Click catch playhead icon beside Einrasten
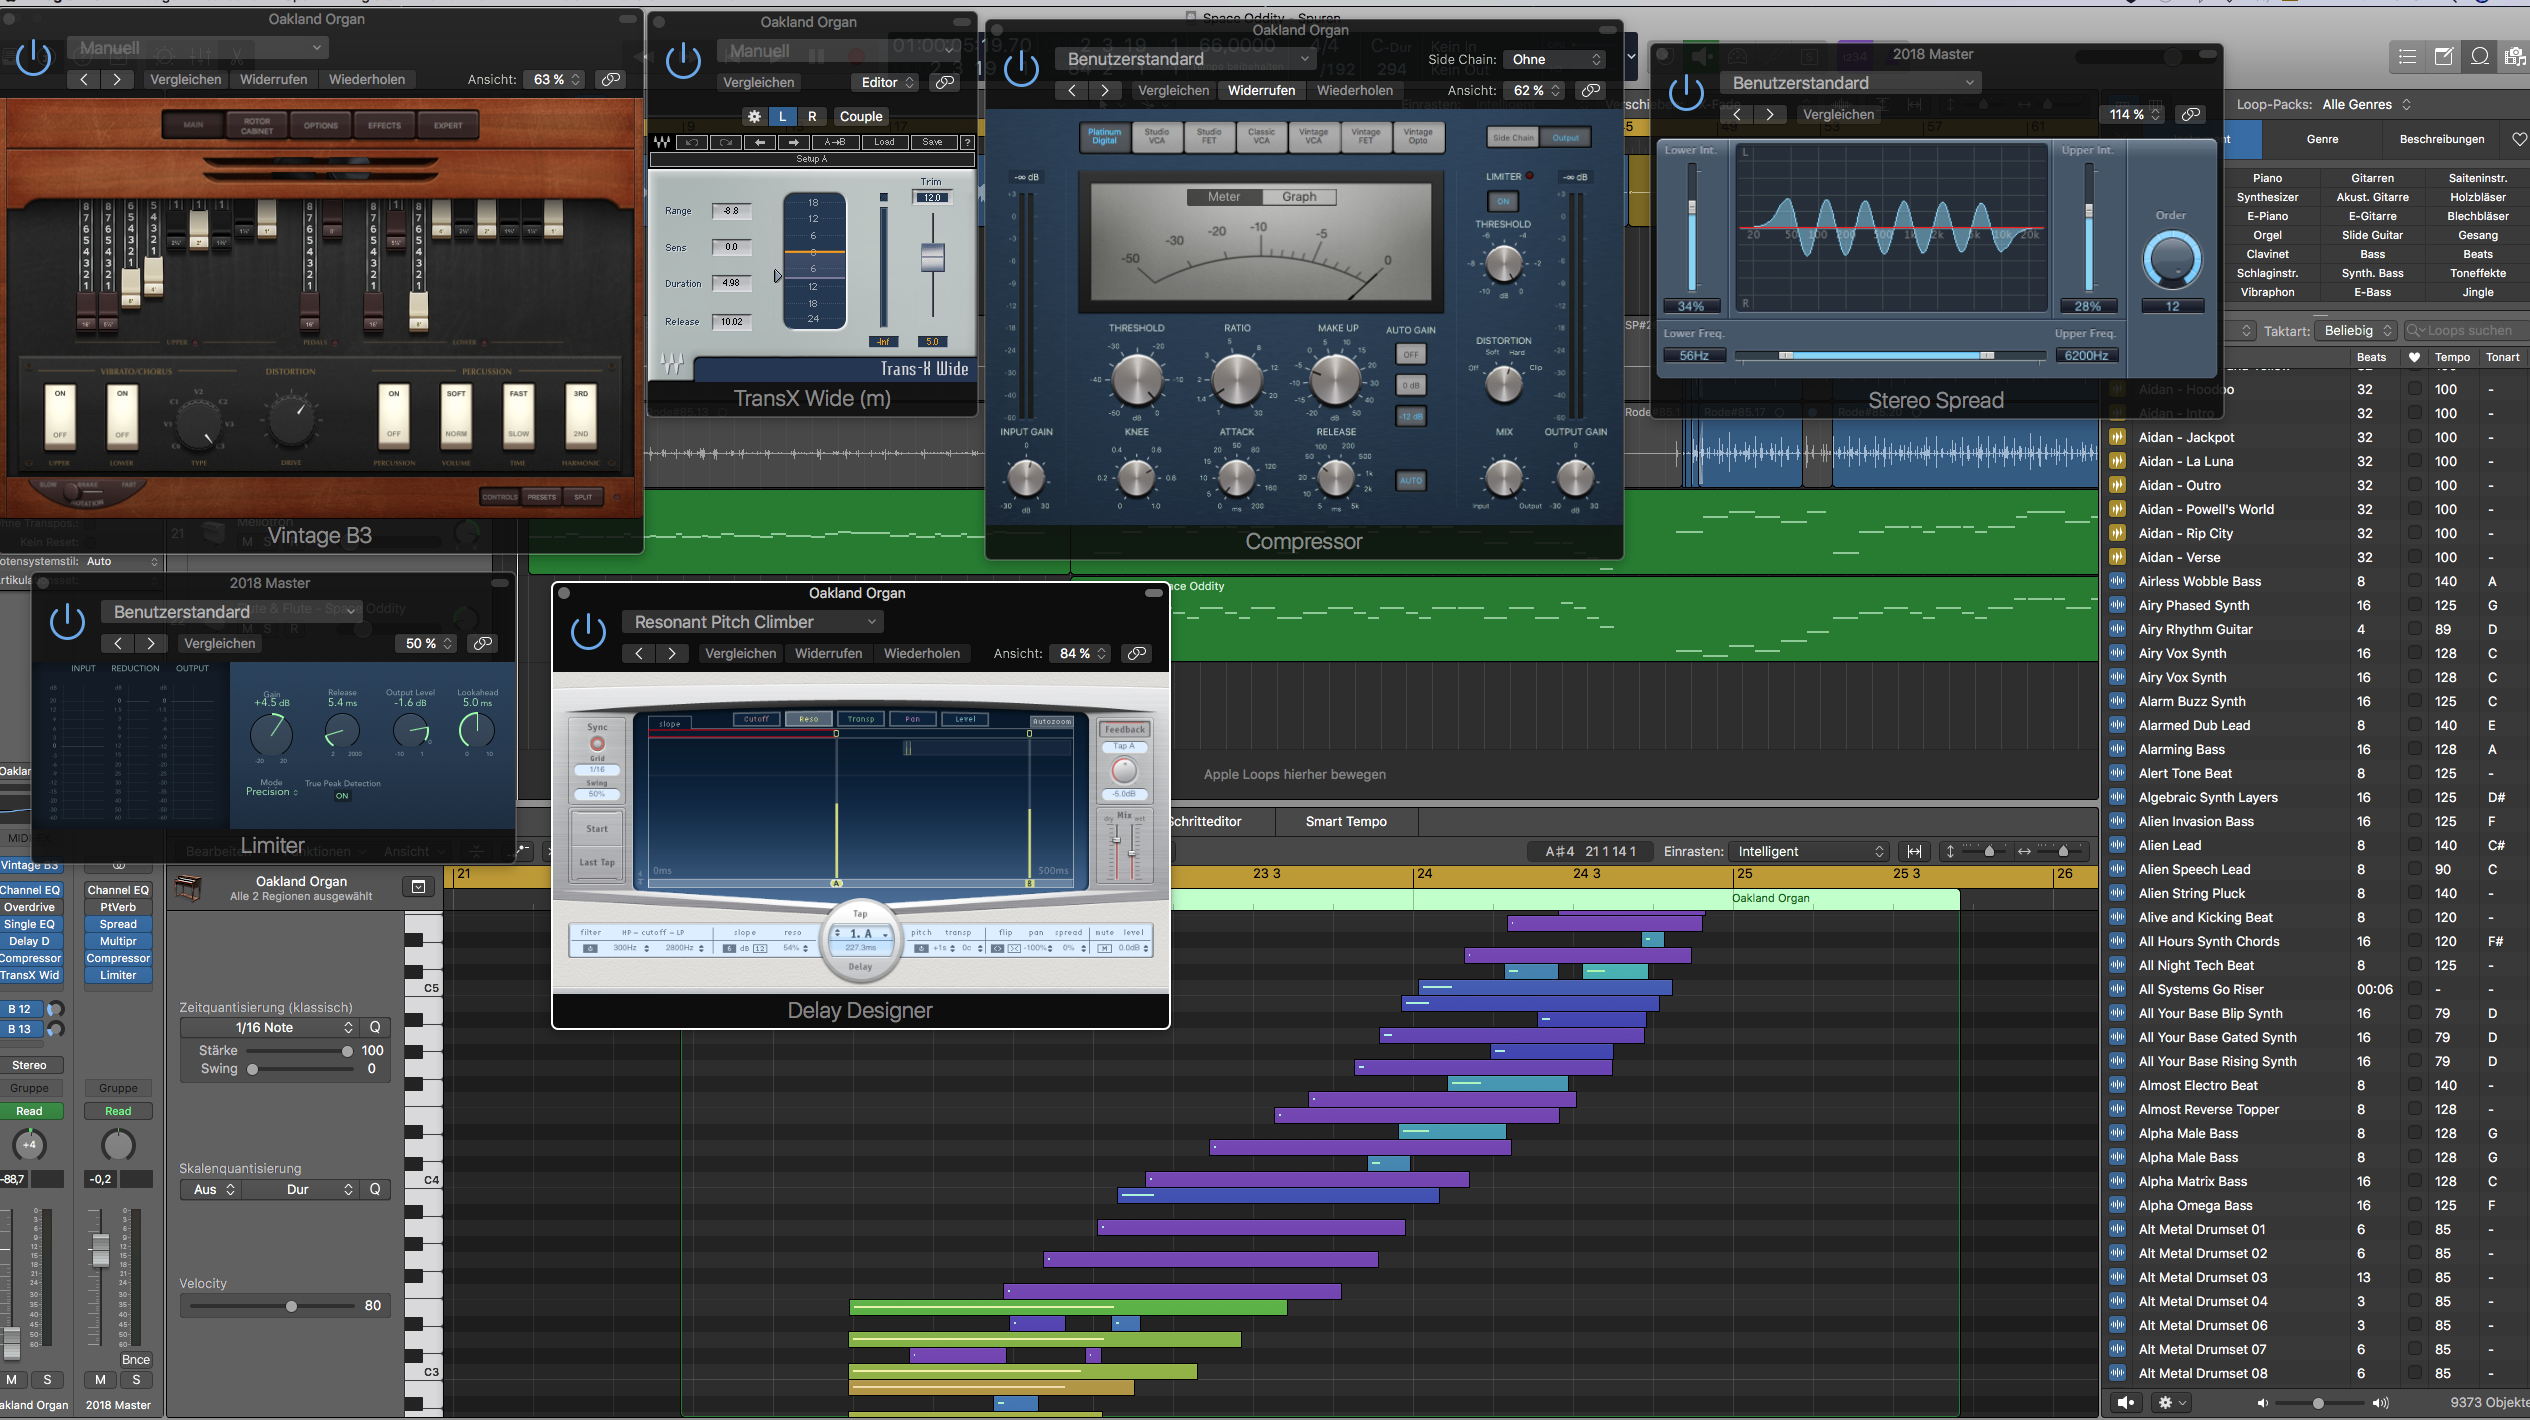This screenshot has height=1420, width=2530. (1914, 851)
